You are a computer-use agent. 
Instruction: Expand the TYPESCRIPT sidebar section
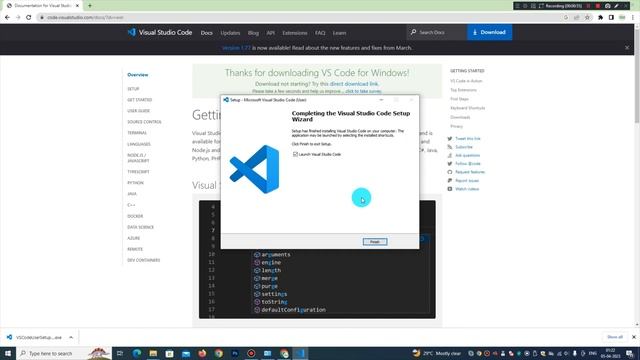(x=138, y=172)
